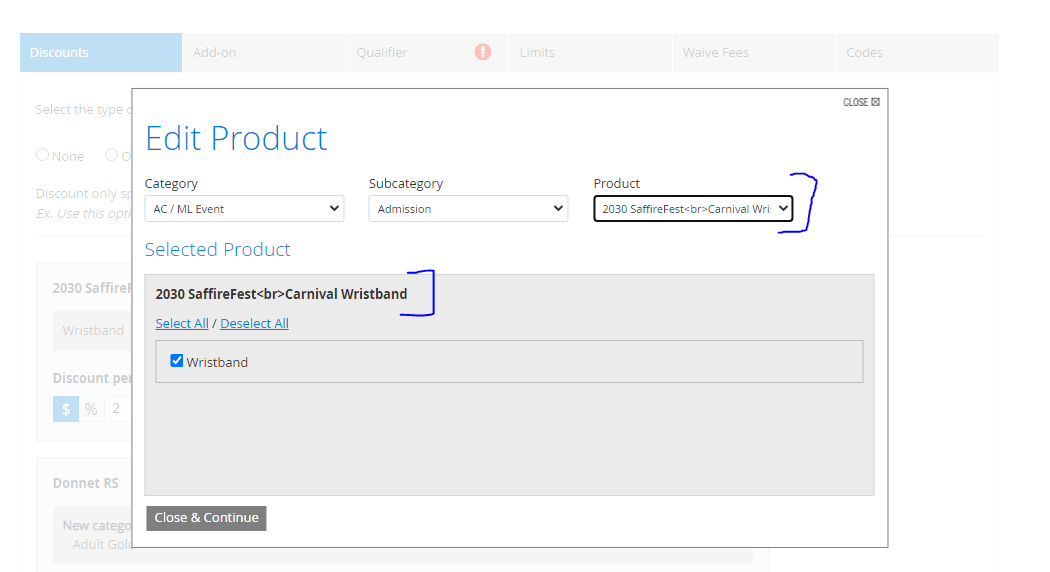
Task: Switch to the Codes tab
Action: pyautogui.click(x=916, y=52)
